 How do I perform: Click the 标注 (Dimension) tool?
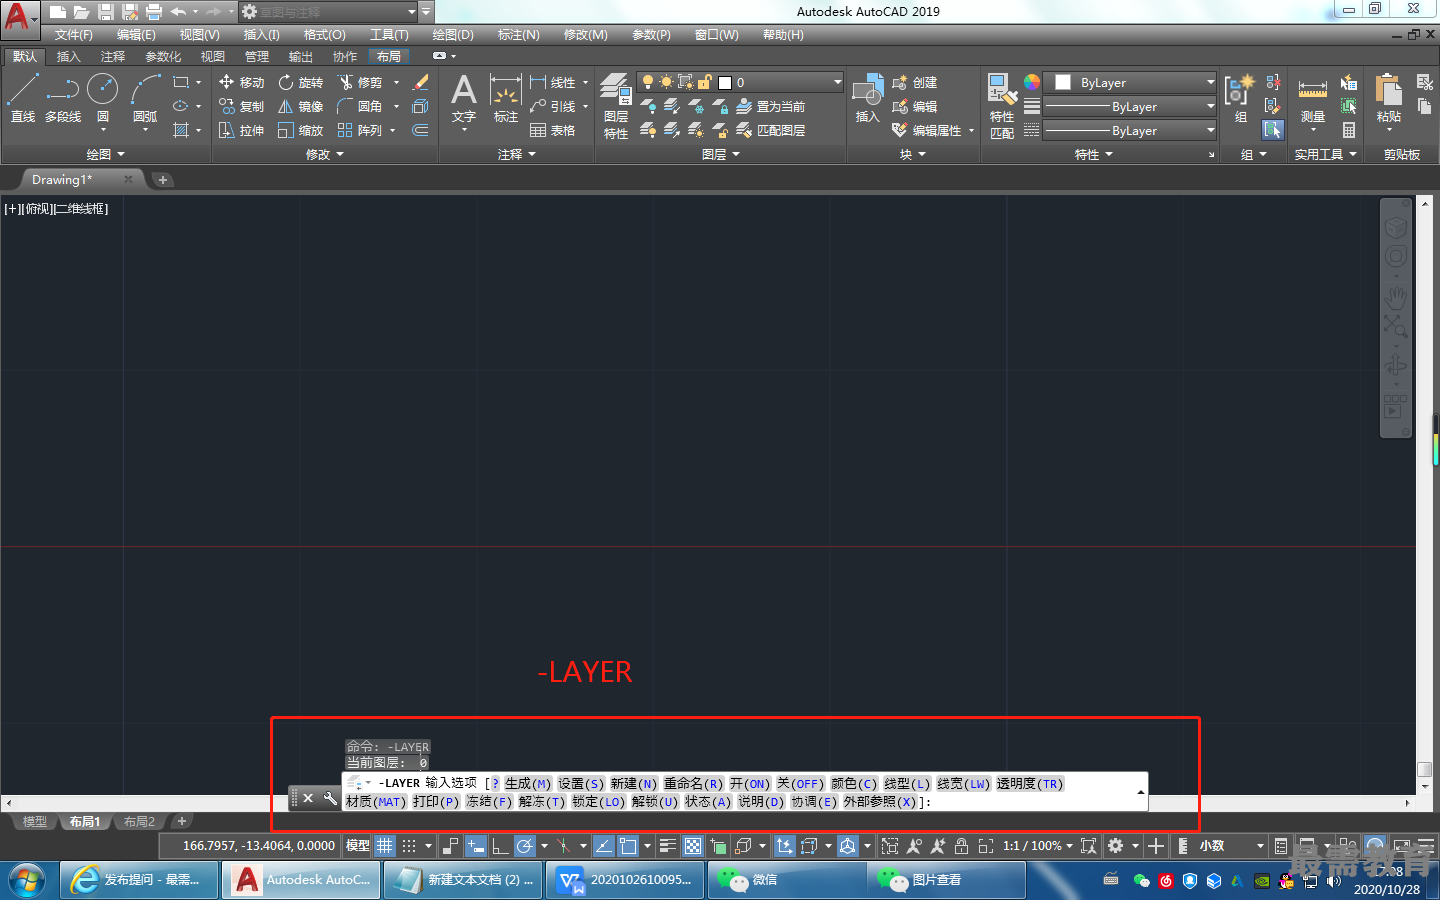click(506, 98)
